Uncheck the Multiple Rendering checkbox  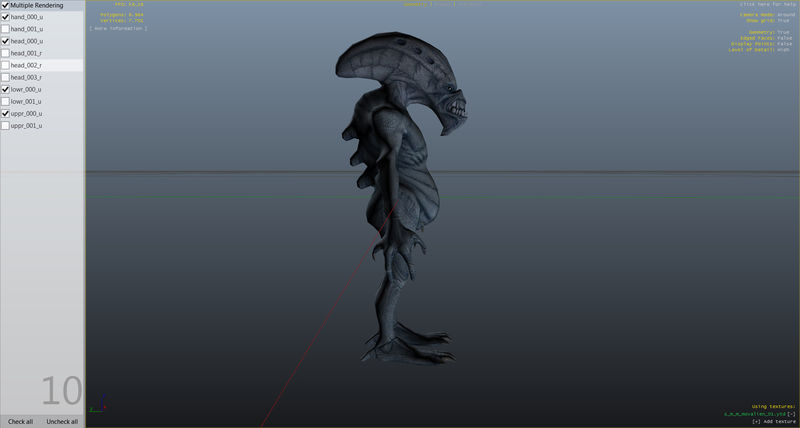point(6,5)
